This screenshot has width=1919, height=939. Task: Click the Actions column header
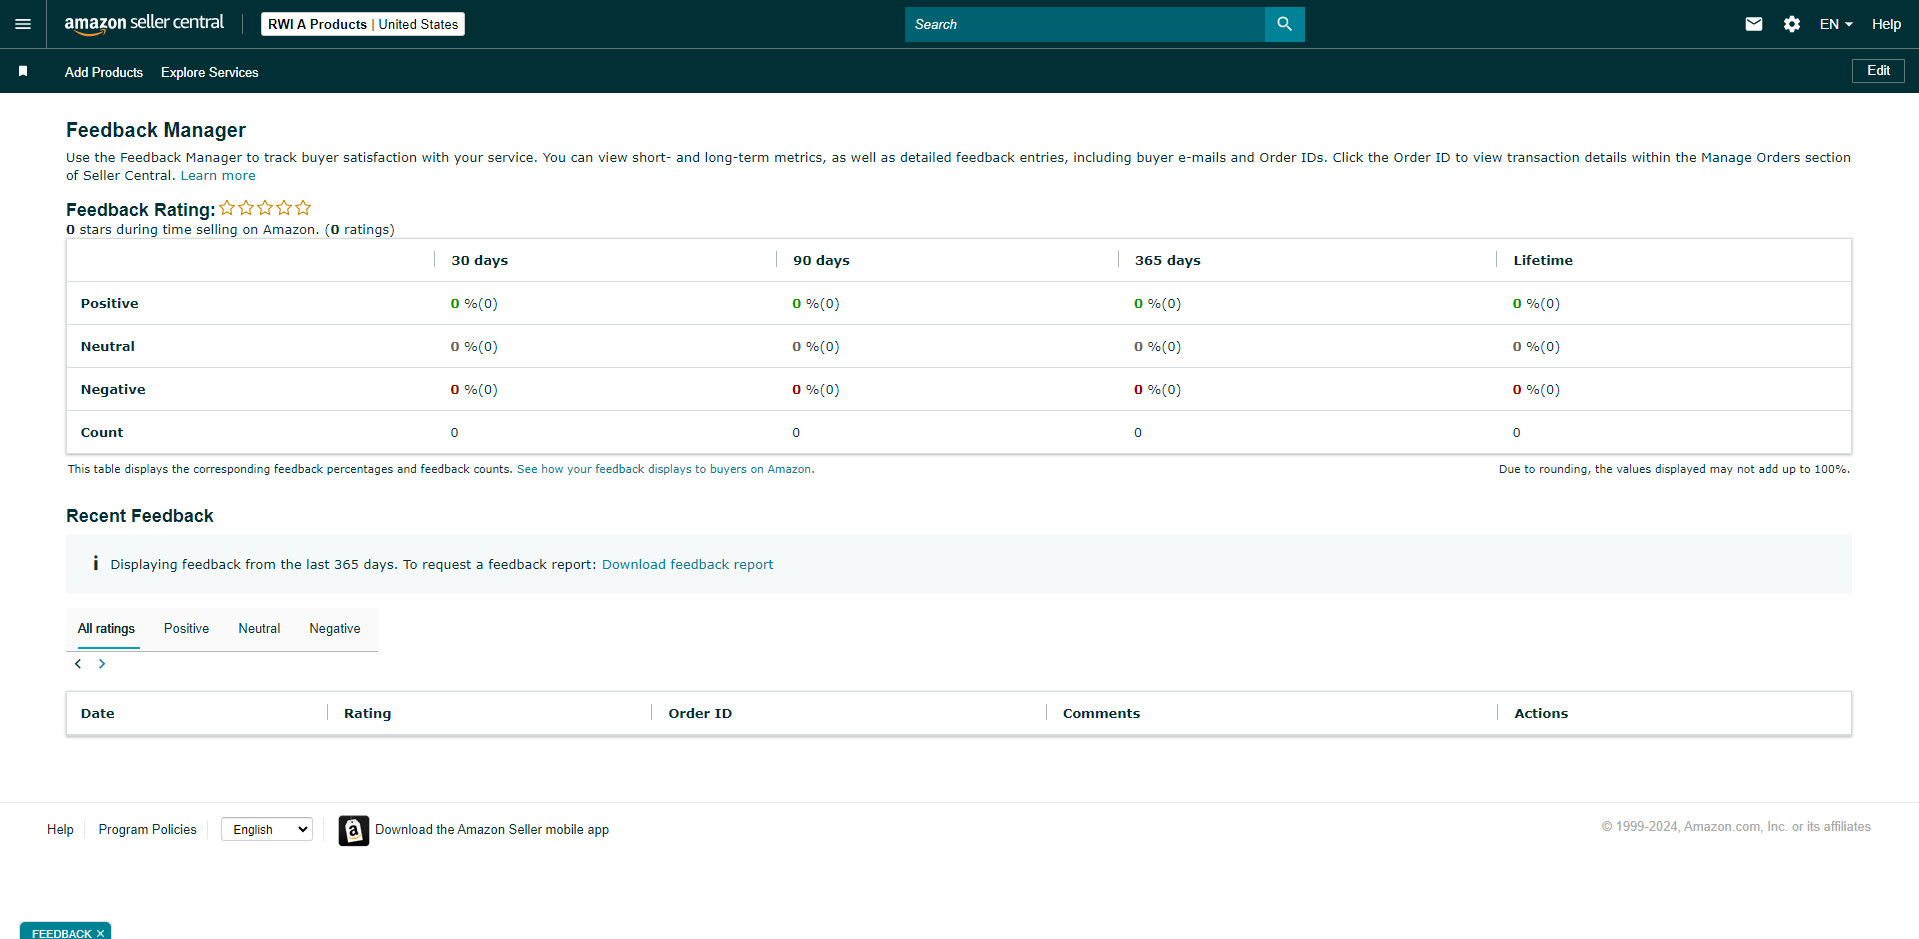click(x=1541, y=713)
